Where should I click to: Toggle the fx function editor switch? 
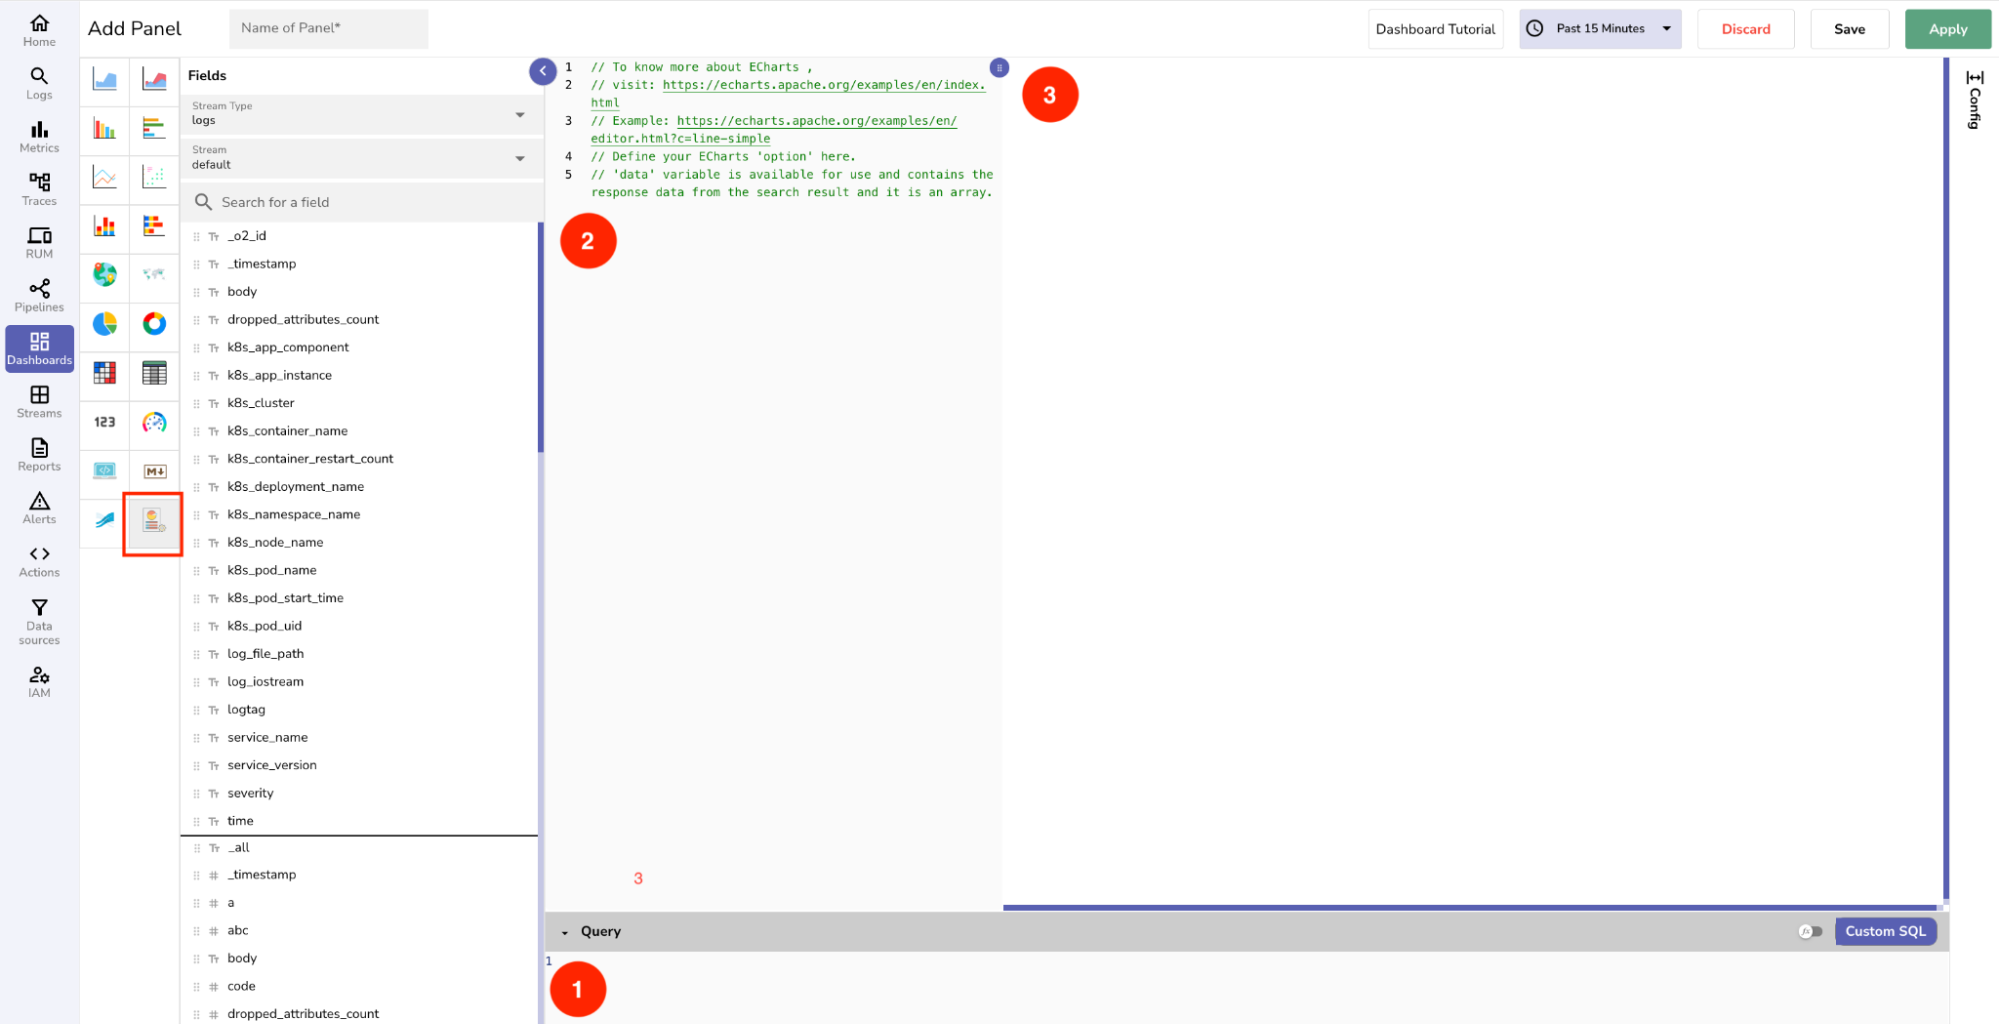(x=1810, y=931)
